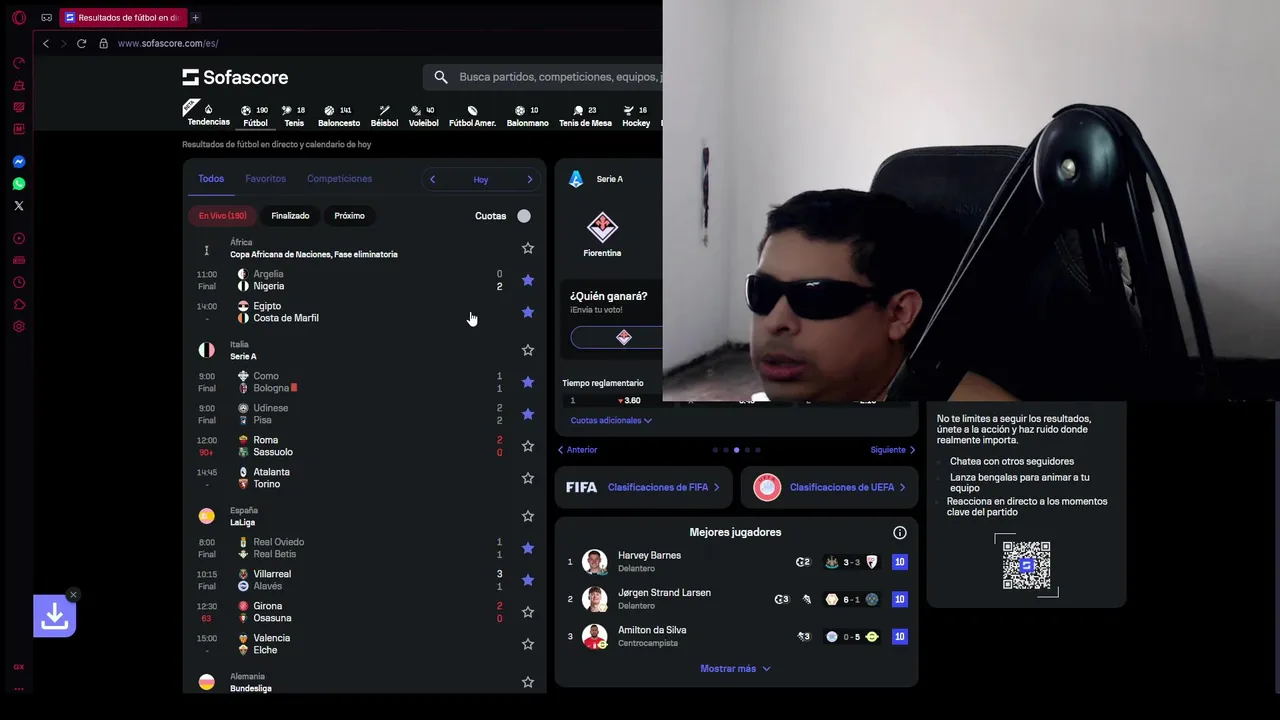1280x720 pixels.
Task: Open the history clock icon in sidebar
Action: click(x=18, y=282)
